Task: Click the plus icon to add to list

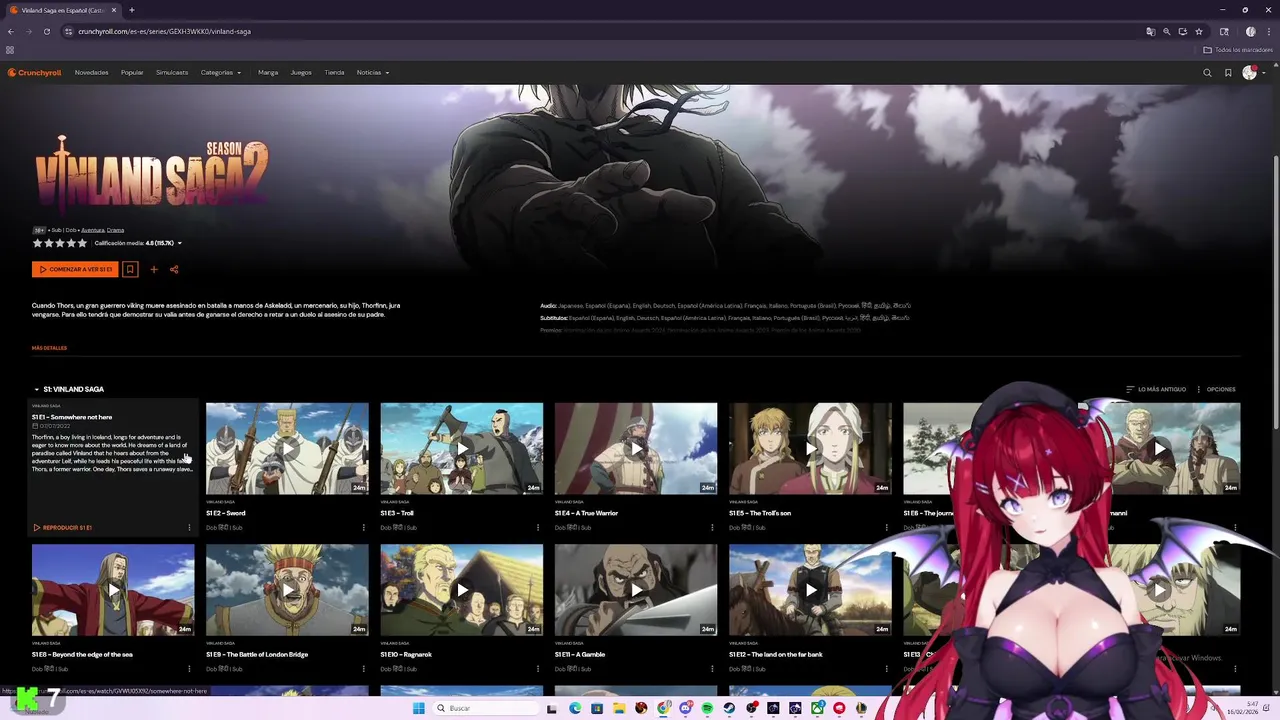Action: [x=154, y=269]
